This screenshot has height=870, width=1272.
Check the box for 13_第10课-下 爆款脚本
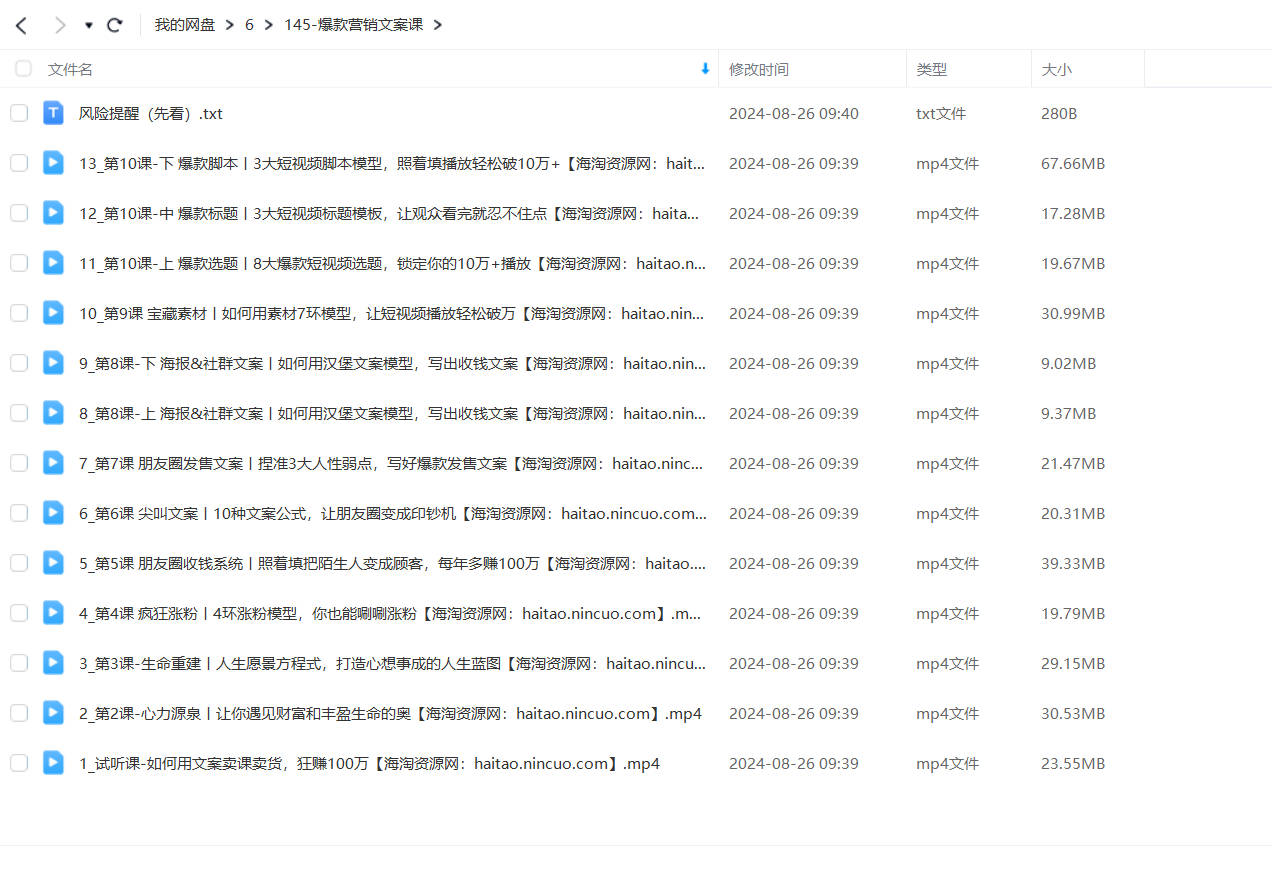[x=19, y=163]
